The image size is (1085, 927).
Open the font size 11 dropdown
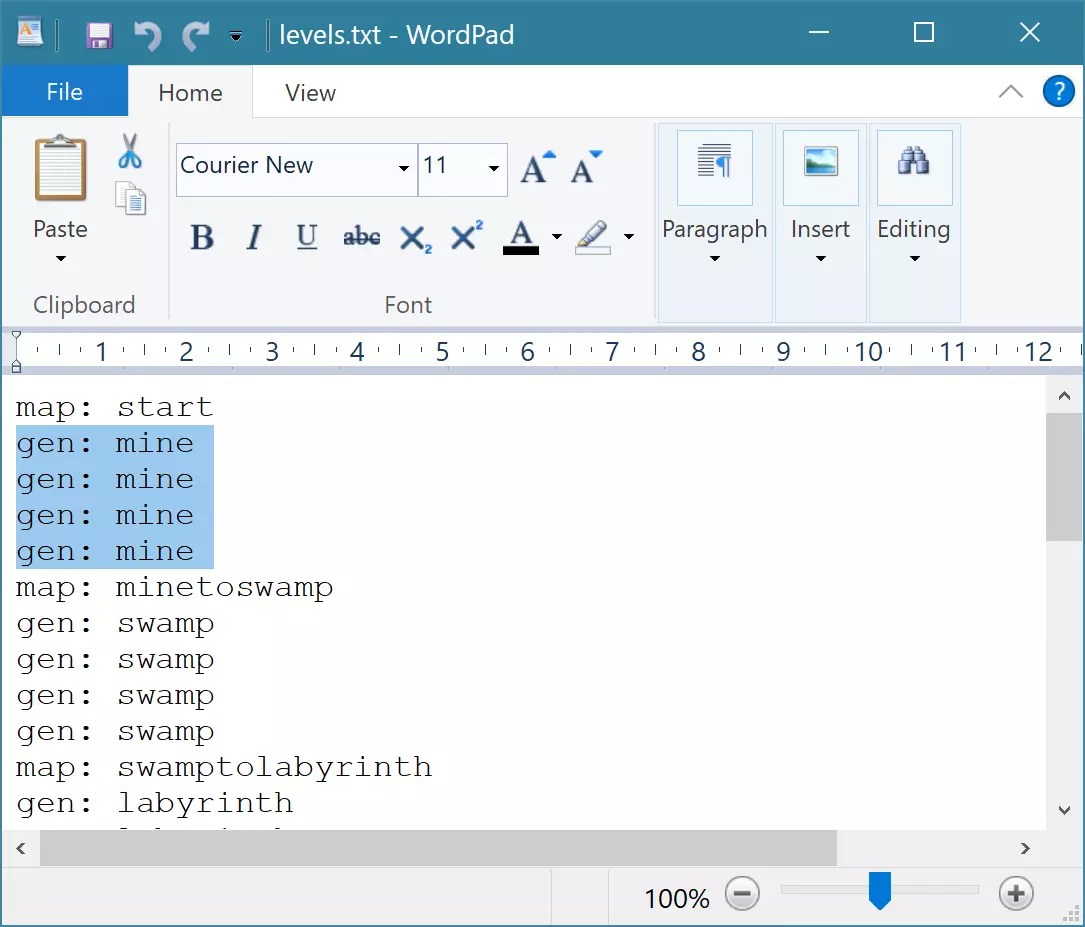[494, 168]
